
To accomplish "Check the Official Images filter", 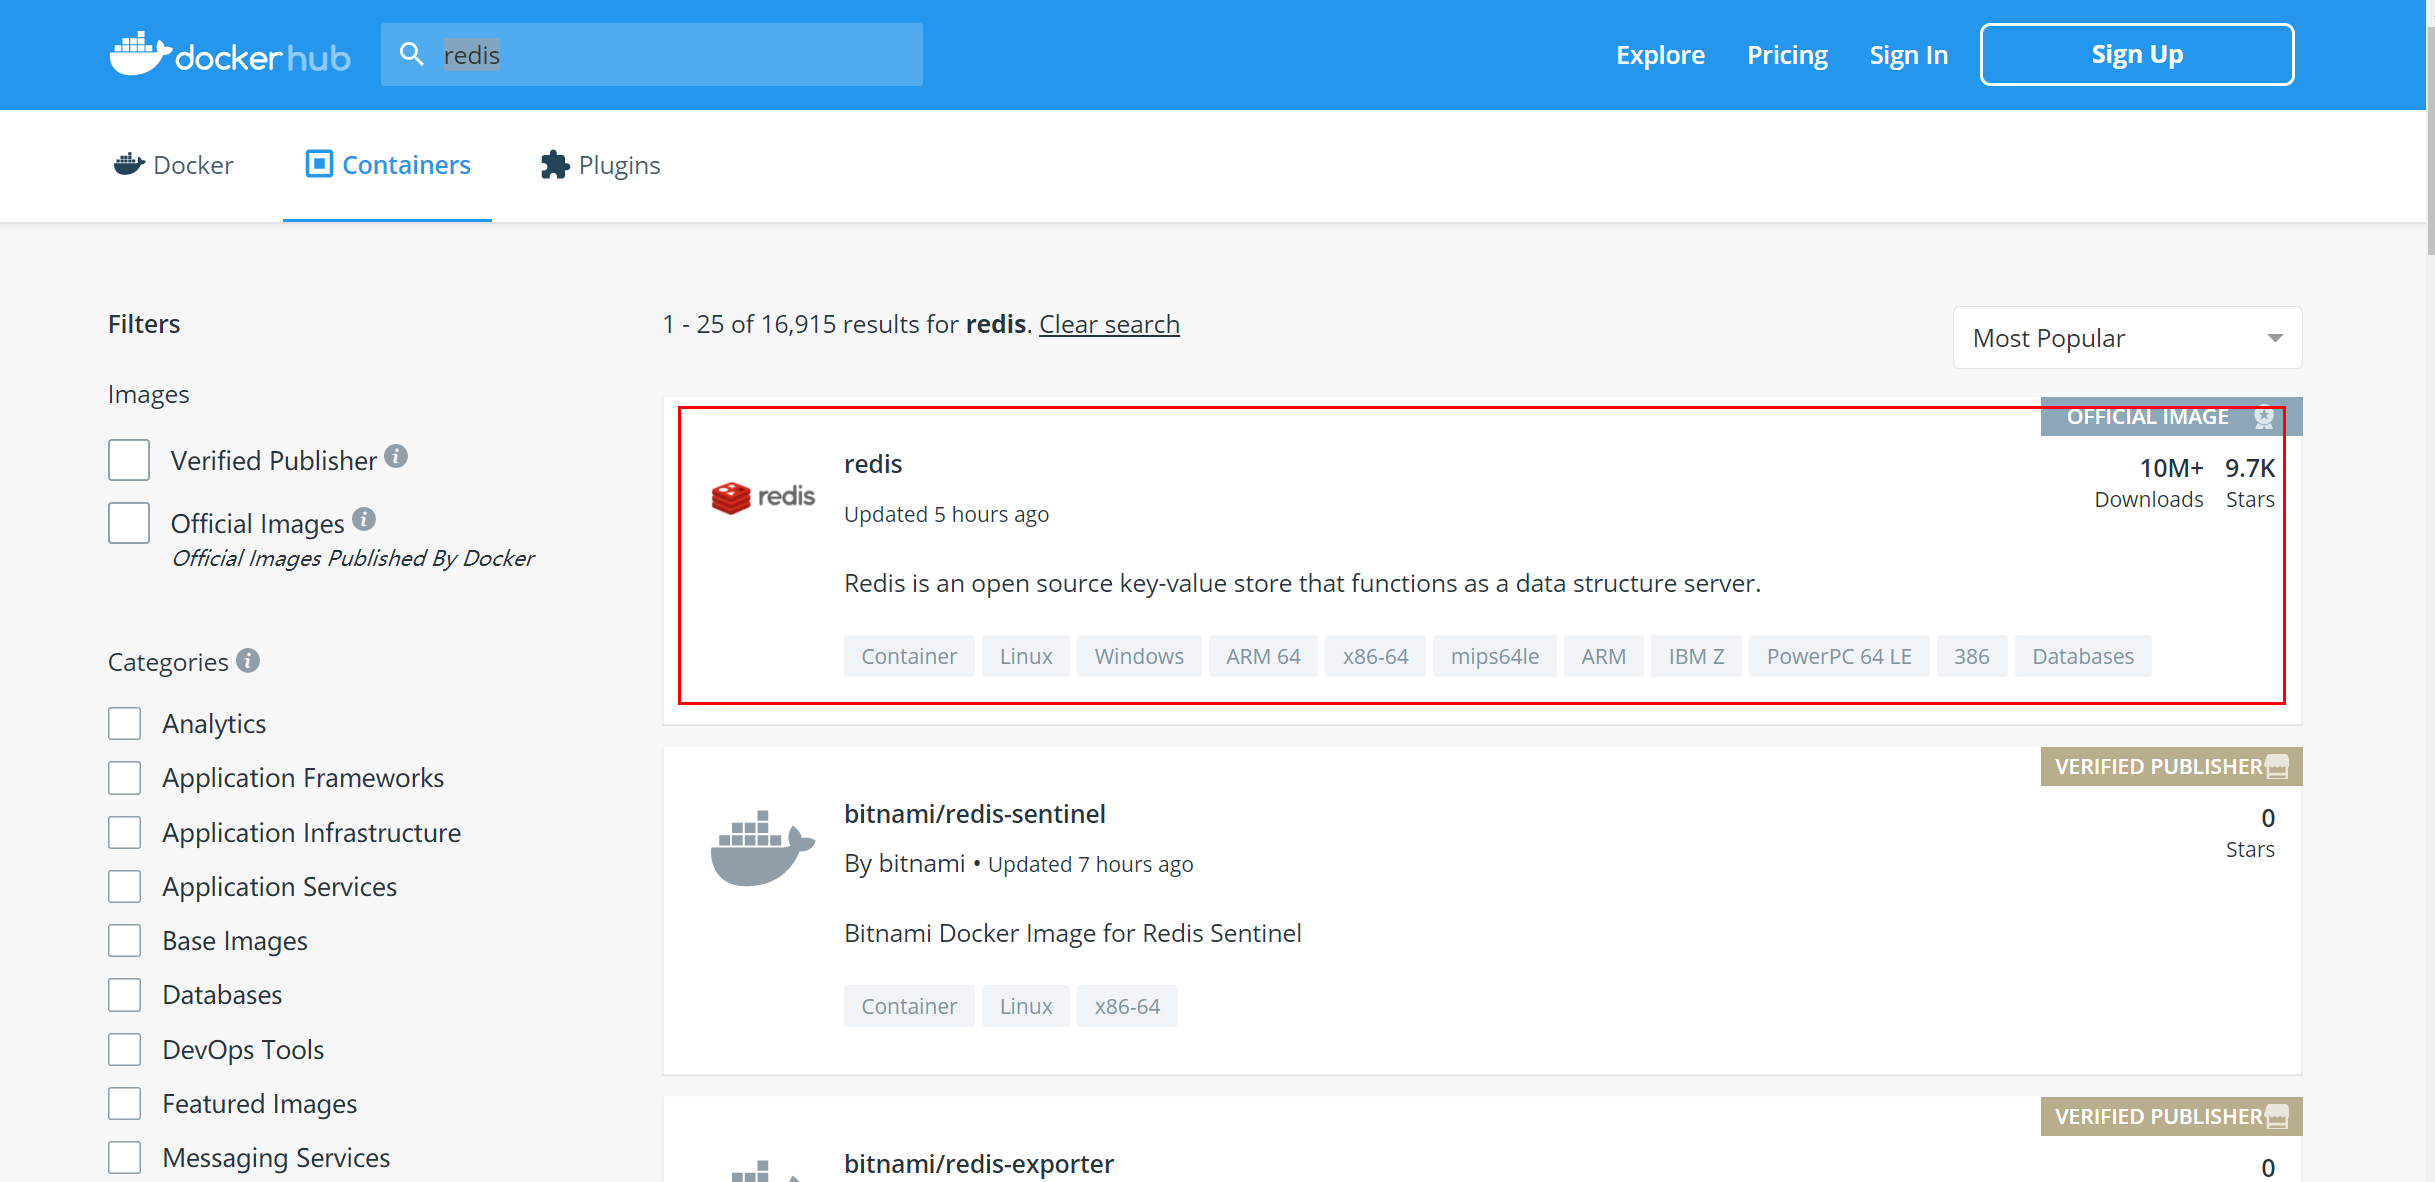I will (129, 523).
